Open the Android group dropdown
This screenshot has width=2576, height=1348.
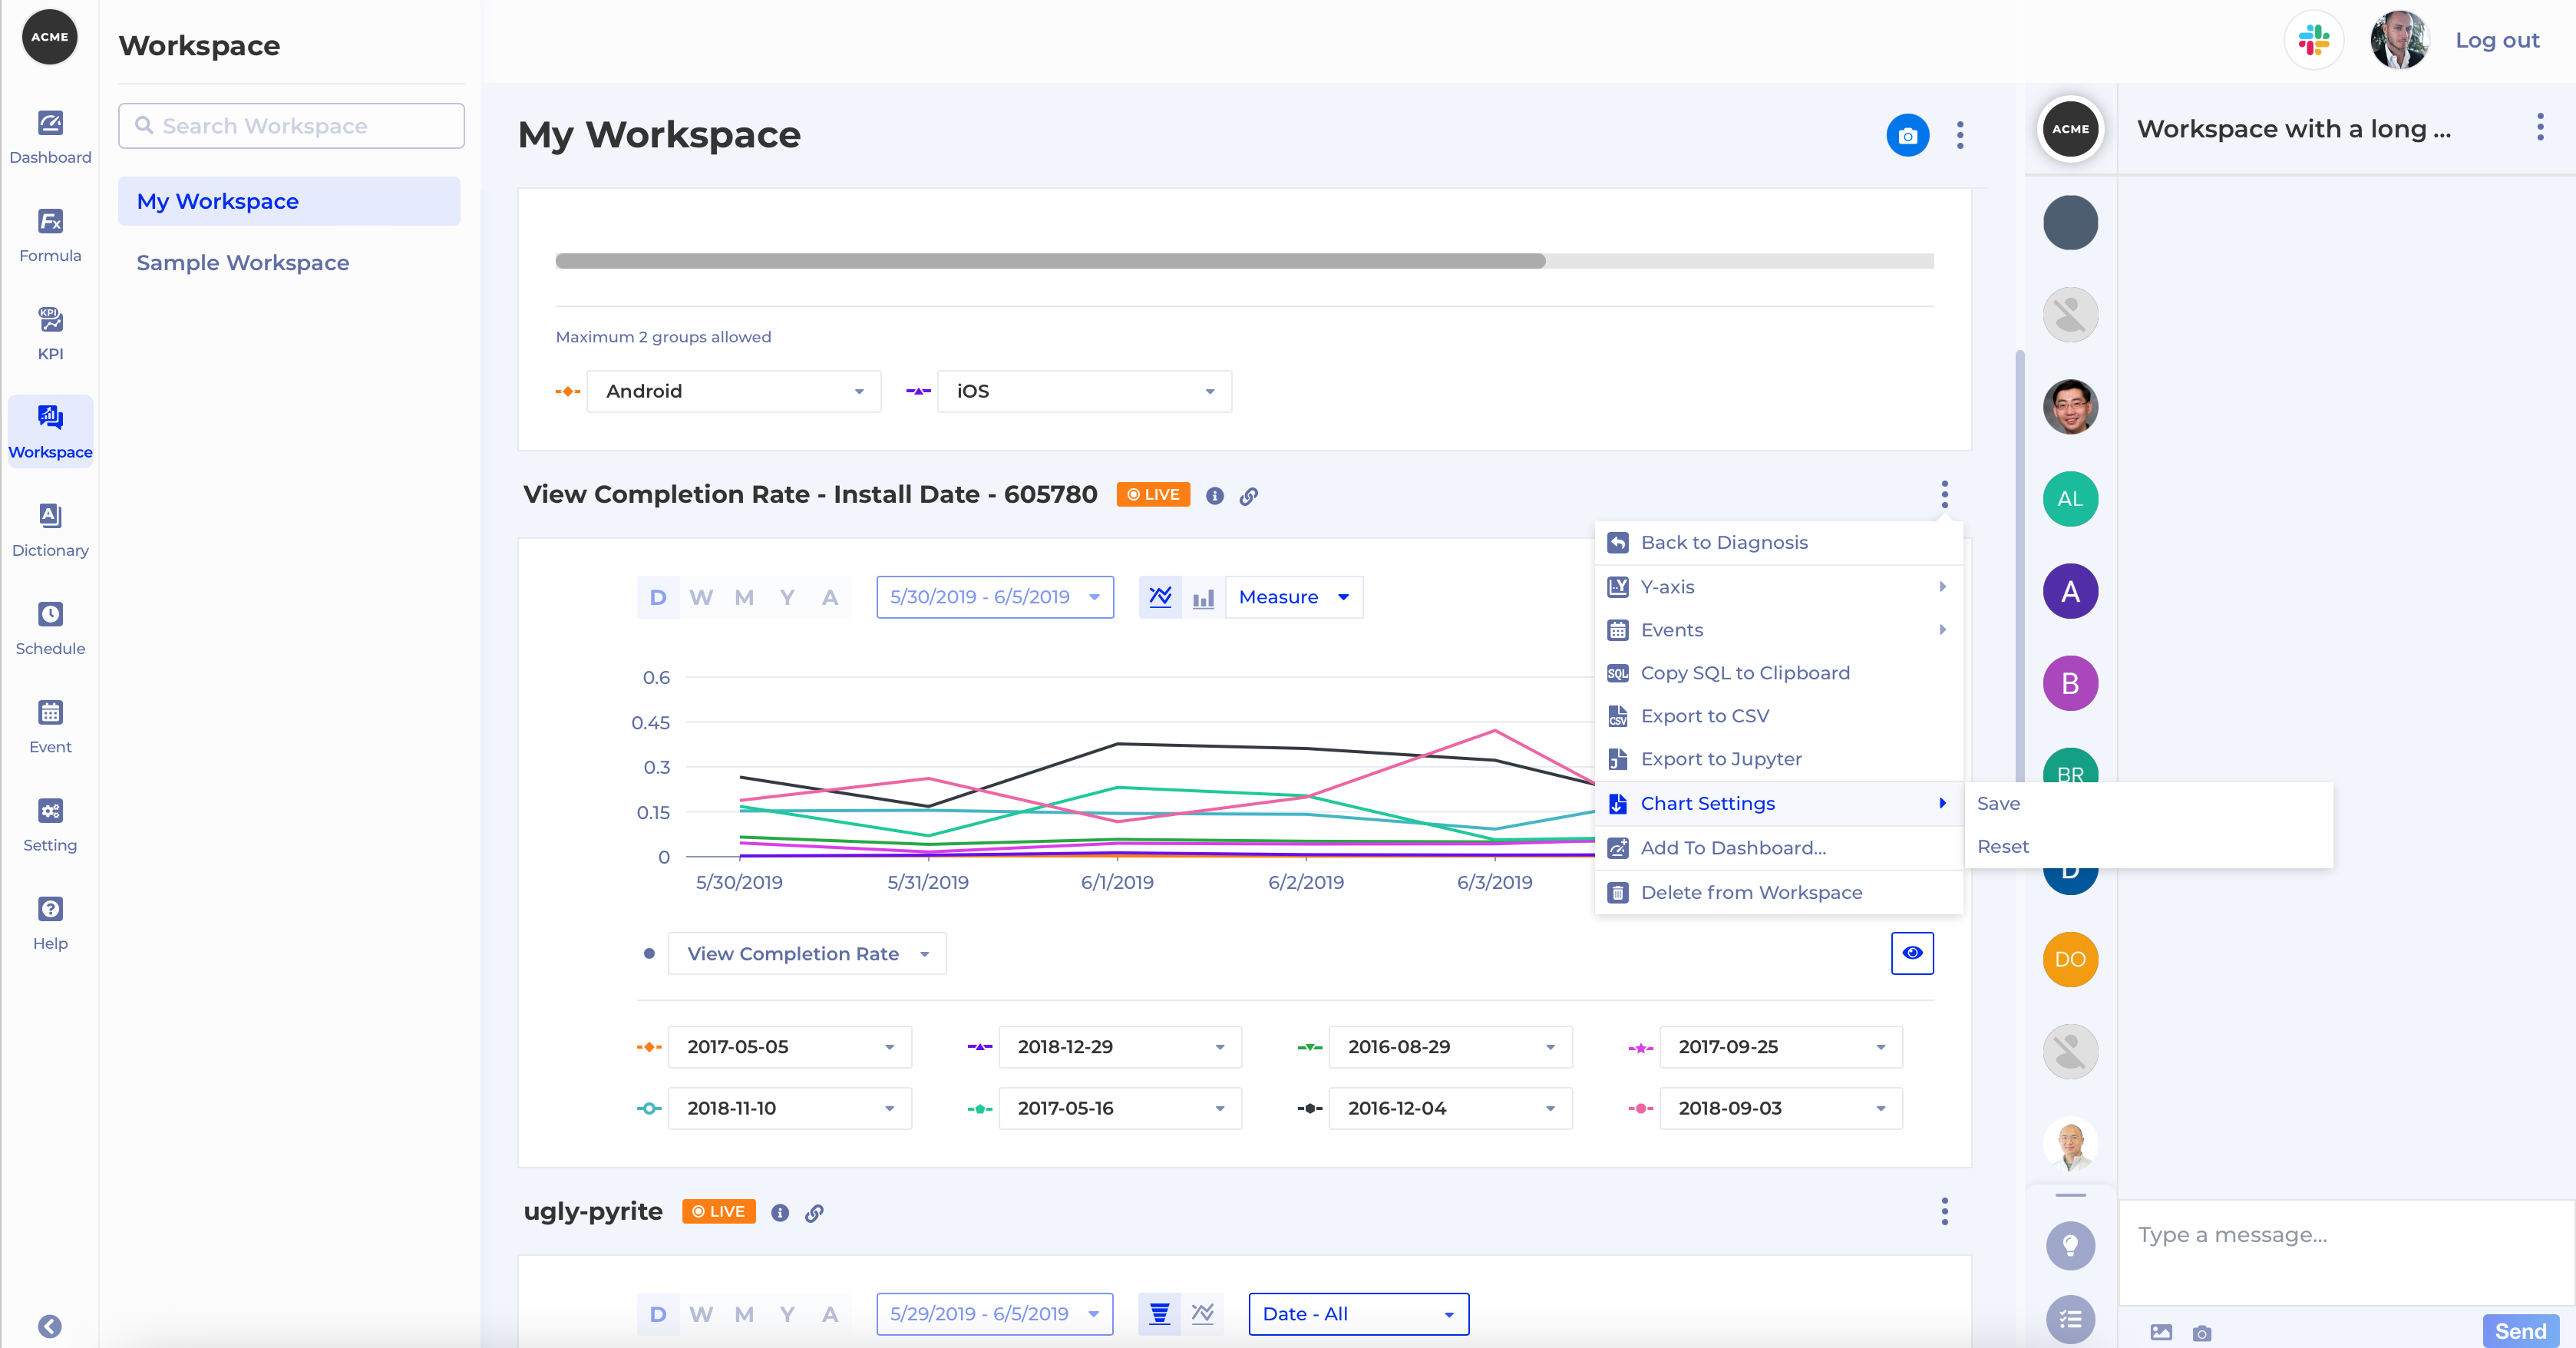tap(733, 391)
